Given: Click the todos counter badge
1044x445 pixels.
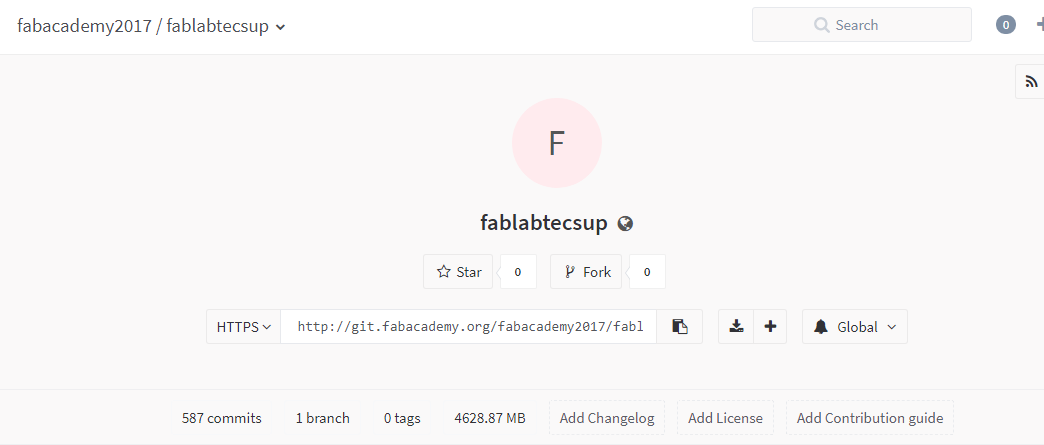Looking at the screenshot, I should [x=1006, y=25].
